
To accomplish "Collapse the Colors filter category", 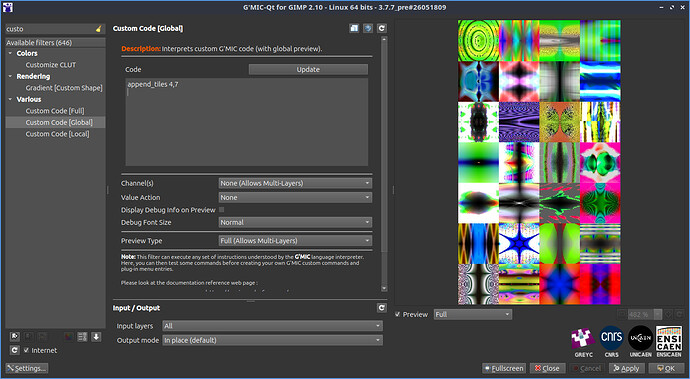I will tap(11, 53).
